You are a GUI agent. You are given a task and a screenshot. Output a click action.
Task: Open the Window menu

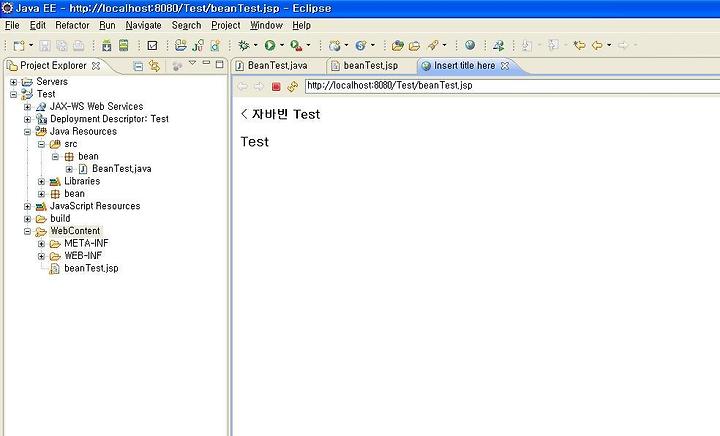pyautogui.click(x=266, y=25)
